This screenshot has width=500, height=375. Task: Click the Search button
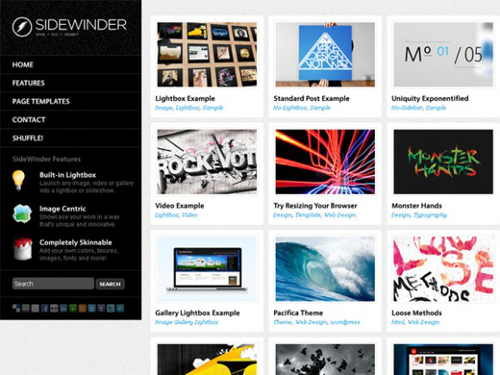click(110, 284)
